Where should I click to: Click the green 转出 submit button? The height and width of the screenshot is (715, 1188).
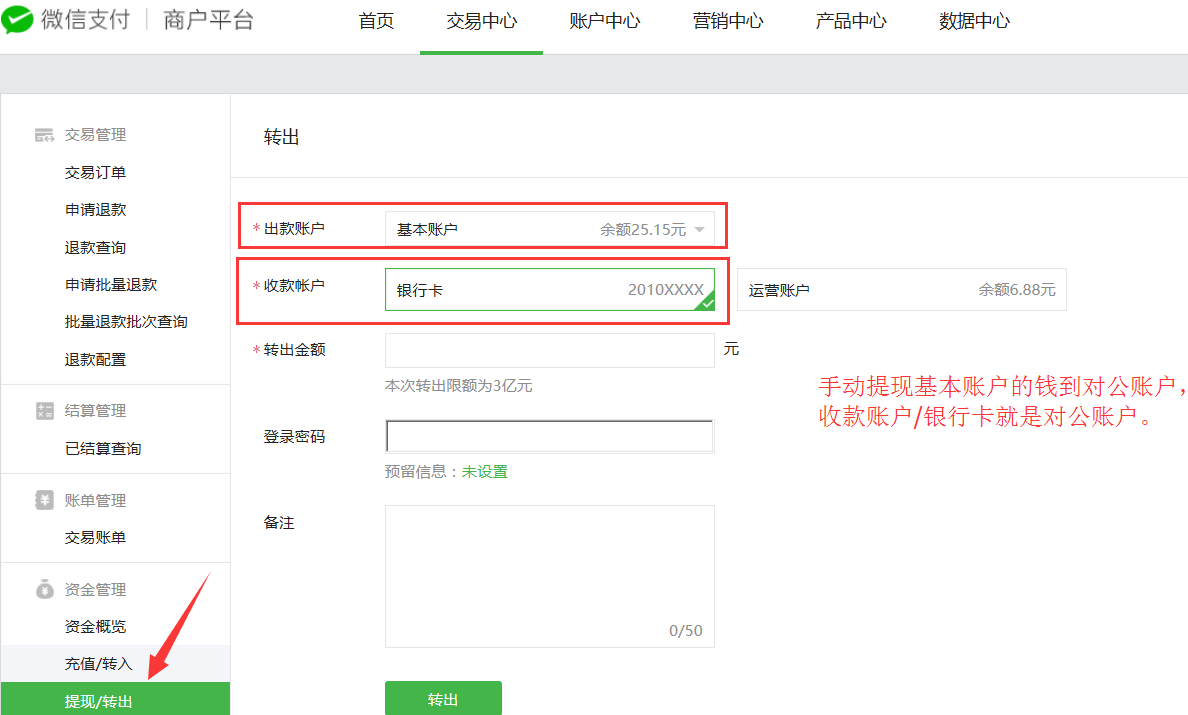[443, 698]
